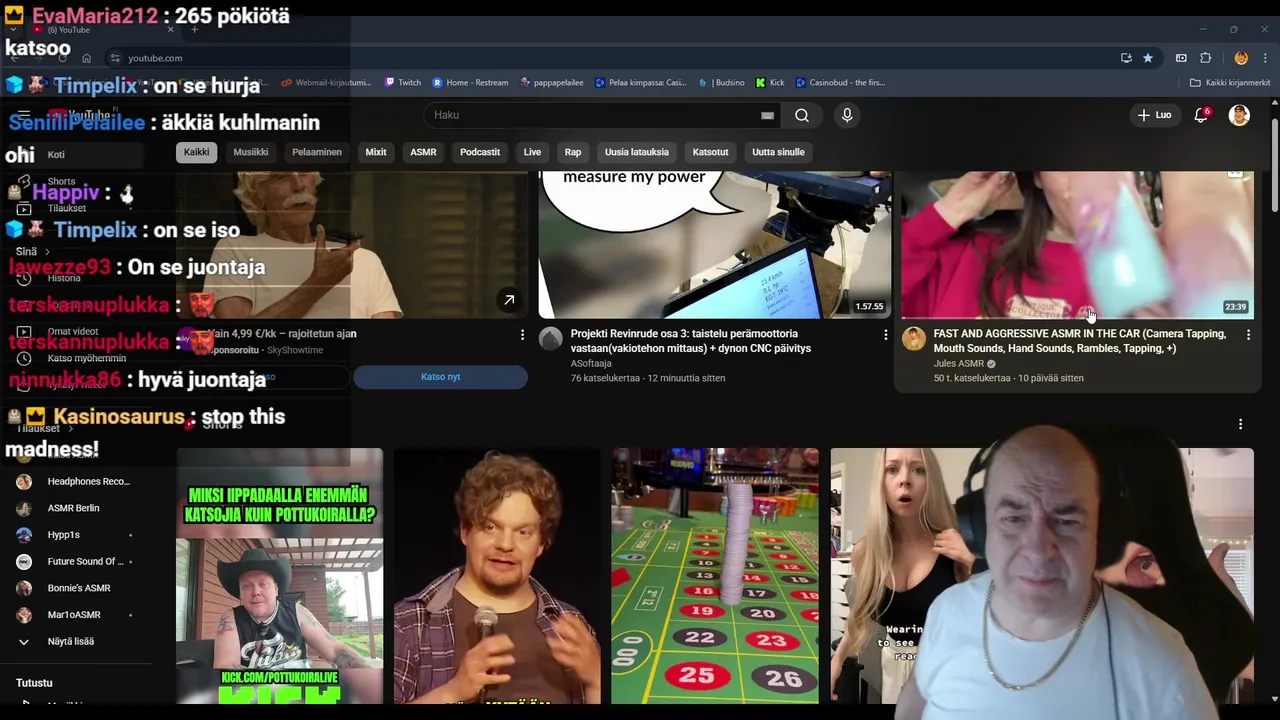
Task: Click the install app icon in address bar
Action: click(1127, 58)
